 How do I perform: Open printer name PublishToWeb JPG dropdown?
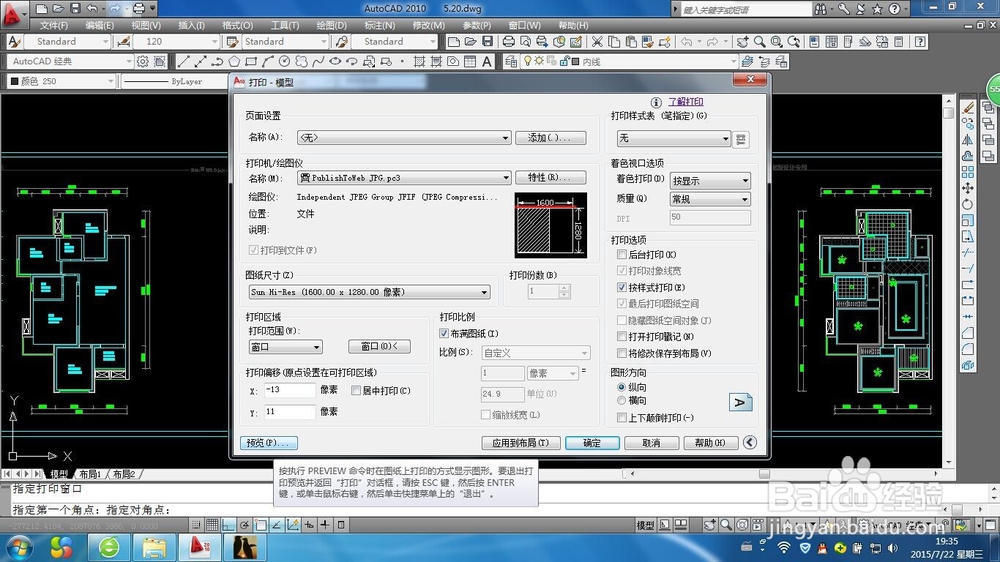(404, 177)
